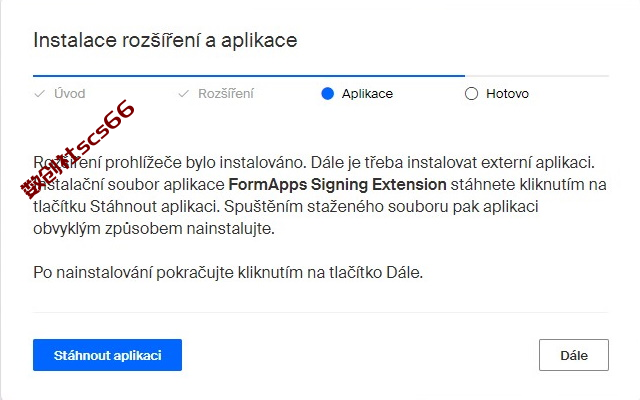This screenshot has height=400, width=640.
Task: Click the gray unfilled end of progress bar
Action: pos(537,76)
